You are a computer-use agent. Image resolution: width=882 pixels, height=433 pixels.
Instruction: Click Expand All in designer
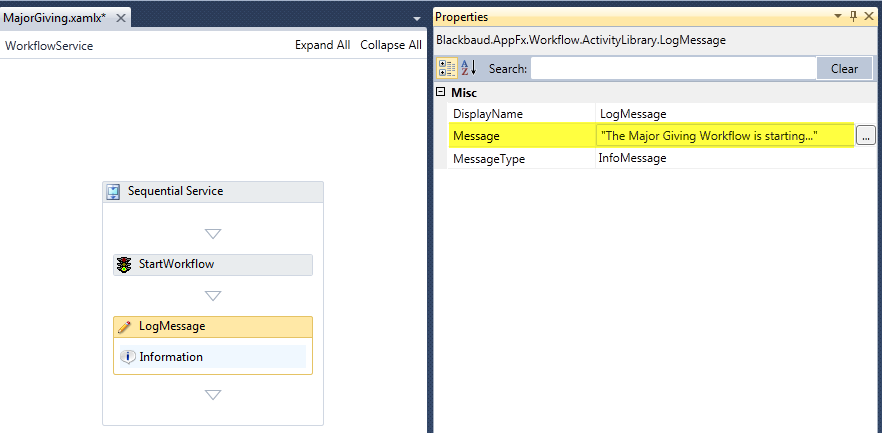tap(322, 45)
